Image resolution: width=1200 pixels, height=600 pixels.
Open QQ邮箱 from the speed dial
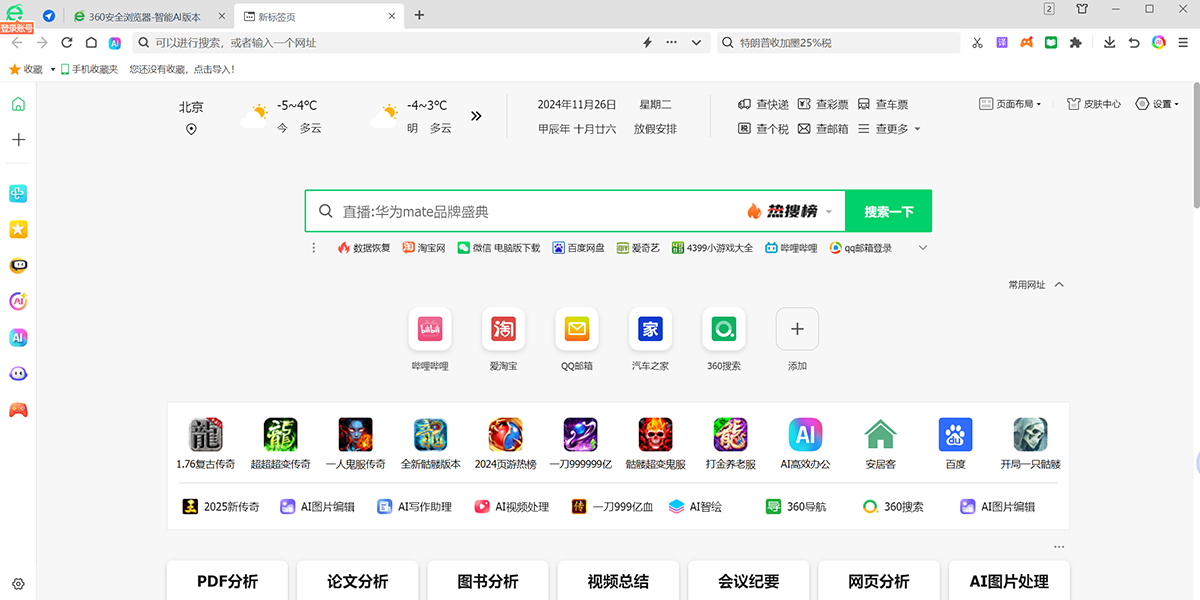pos(577,329)
